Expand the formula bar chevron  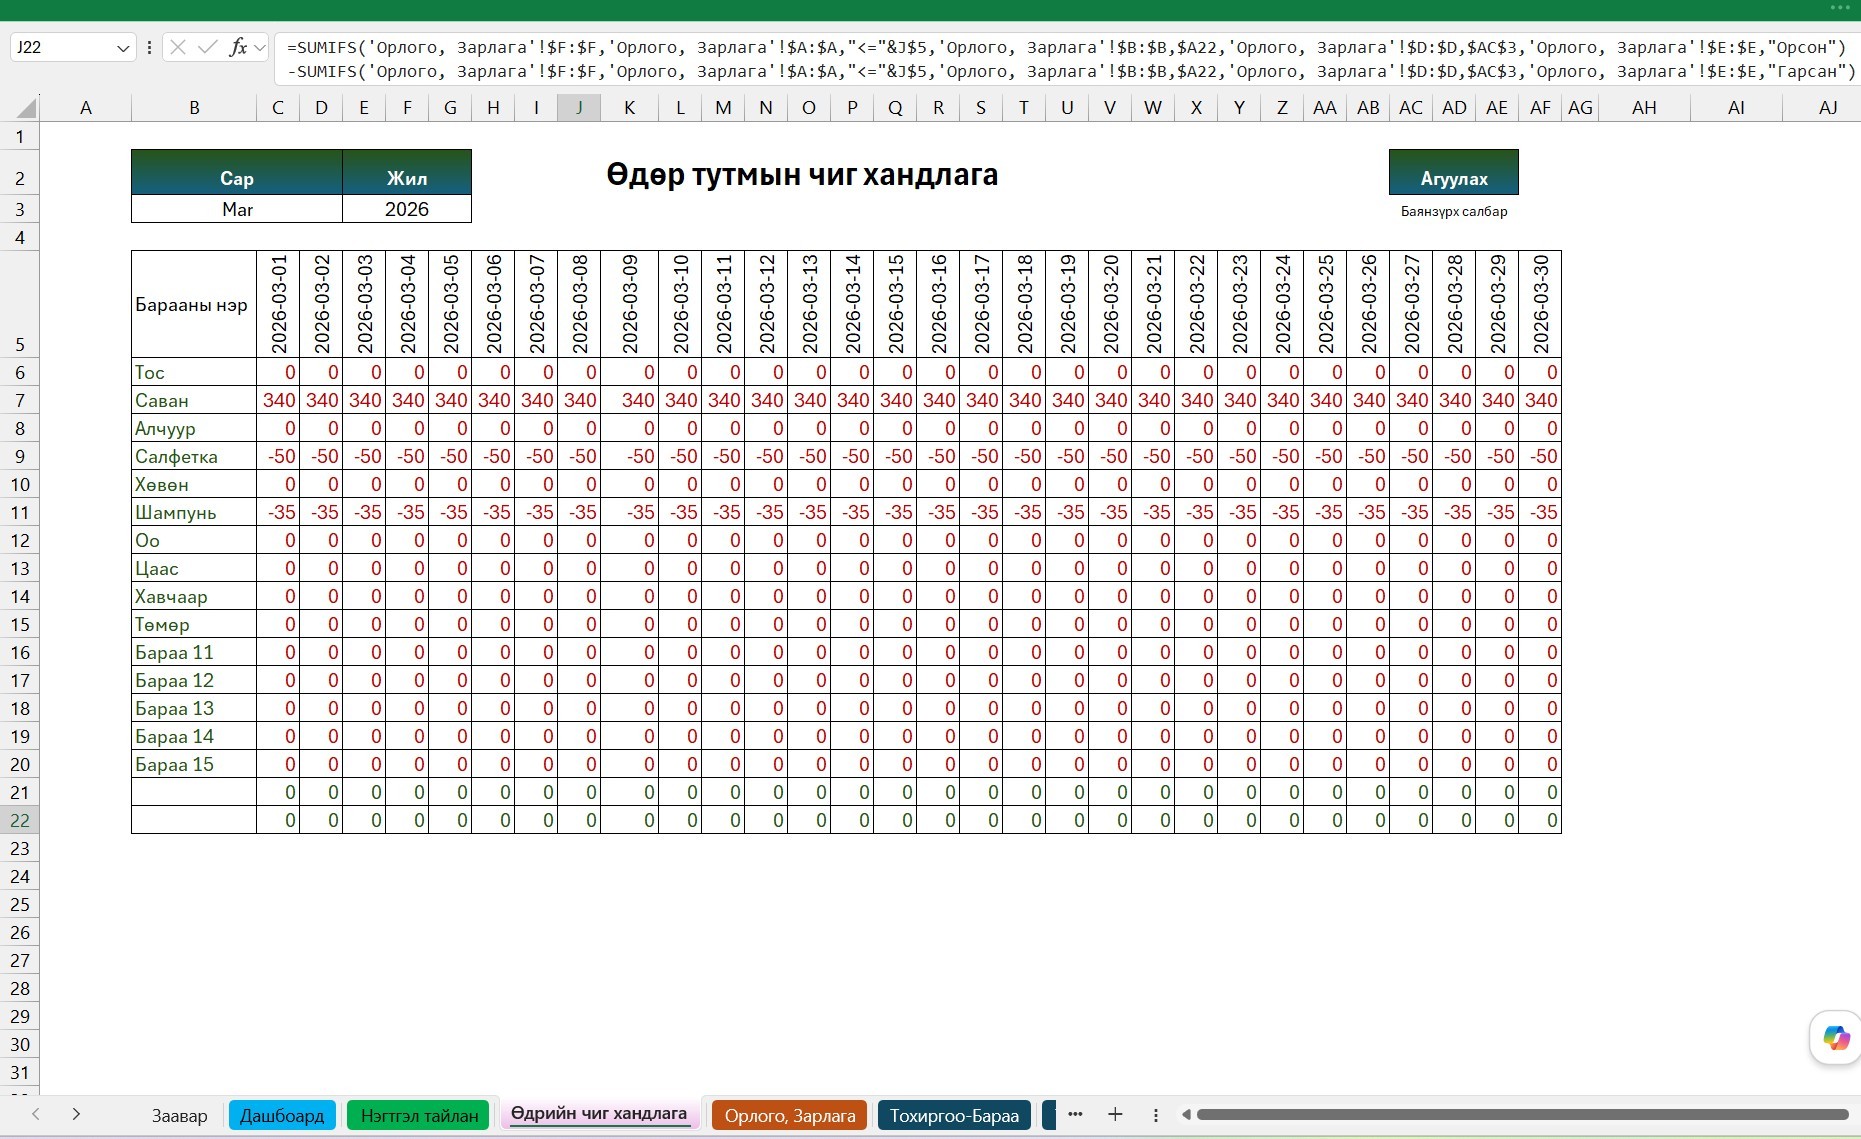[260, 47]
